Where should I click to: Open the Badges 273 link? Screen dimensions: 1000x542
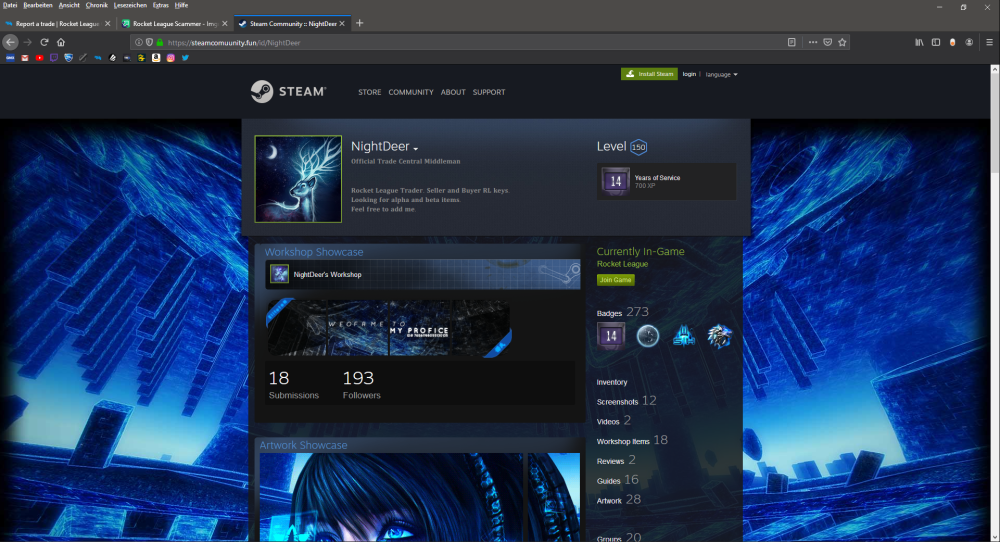pyautogui.click(x=622, y=312)
